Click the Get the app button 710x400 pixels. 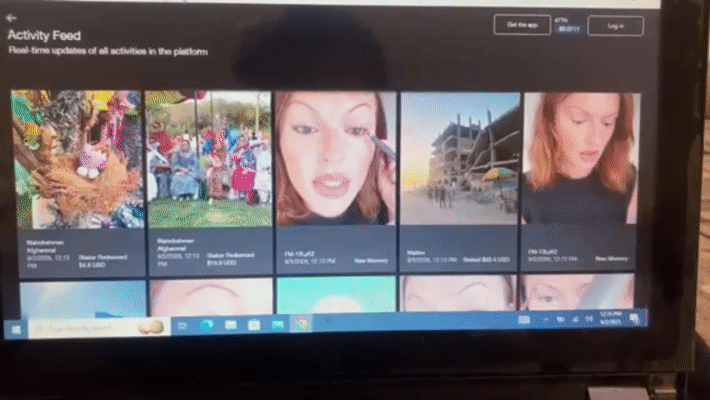[x=522, y=24]
